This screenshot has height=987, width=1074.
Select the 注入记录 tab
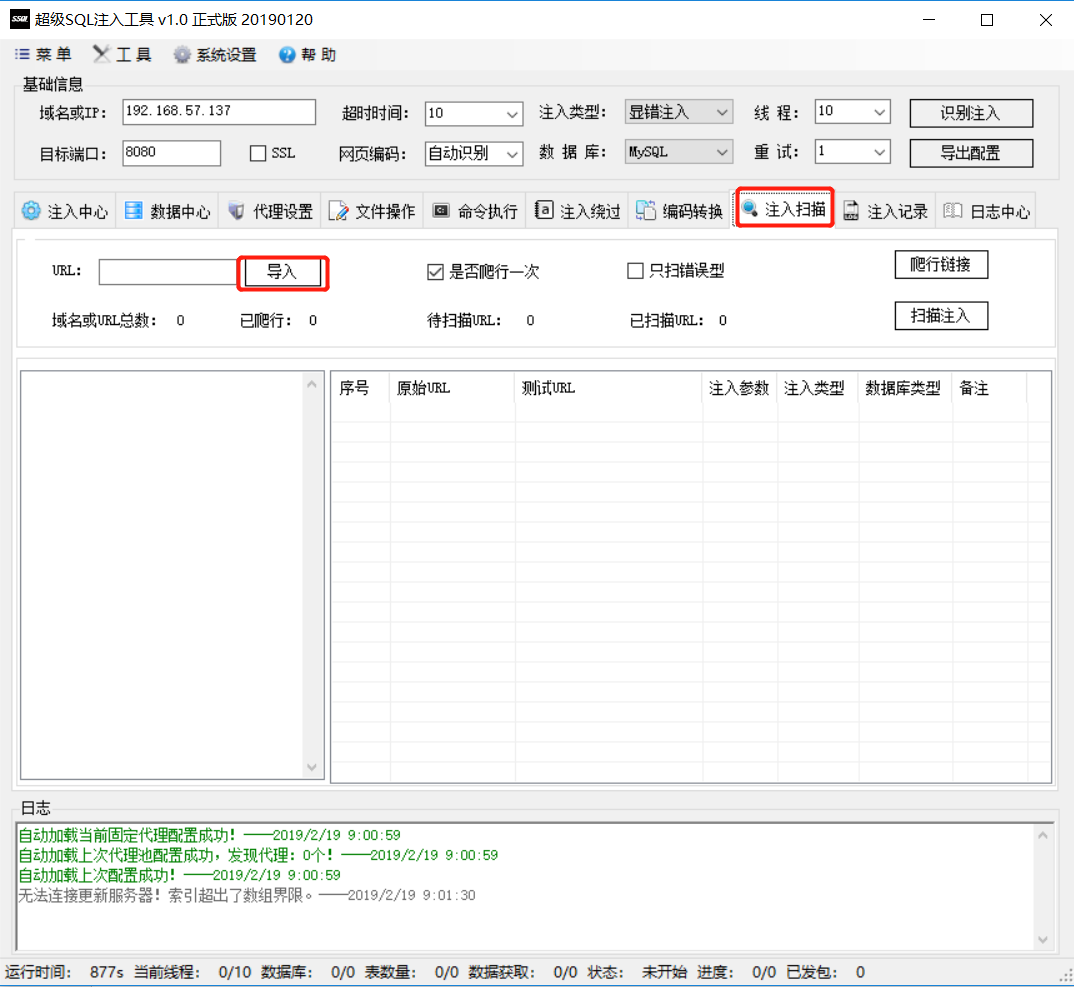point(886,212)
